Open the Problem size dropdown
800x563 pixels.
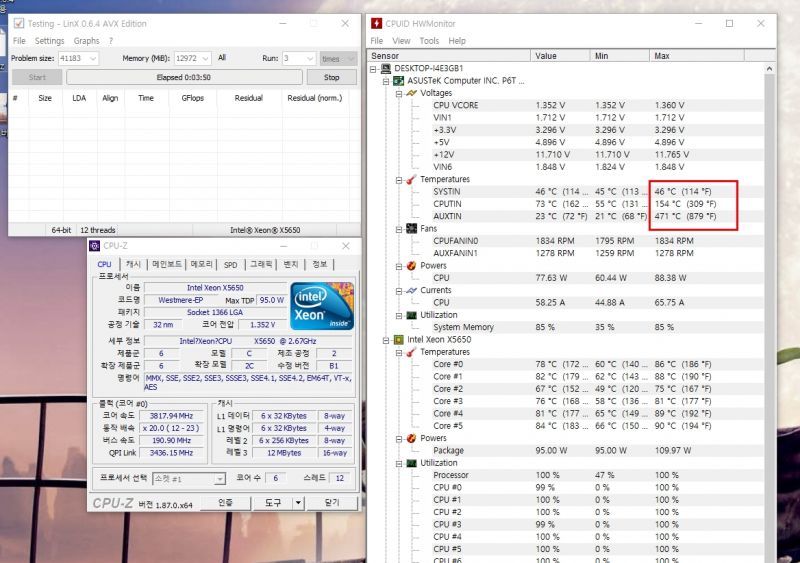tap(93, 58)
